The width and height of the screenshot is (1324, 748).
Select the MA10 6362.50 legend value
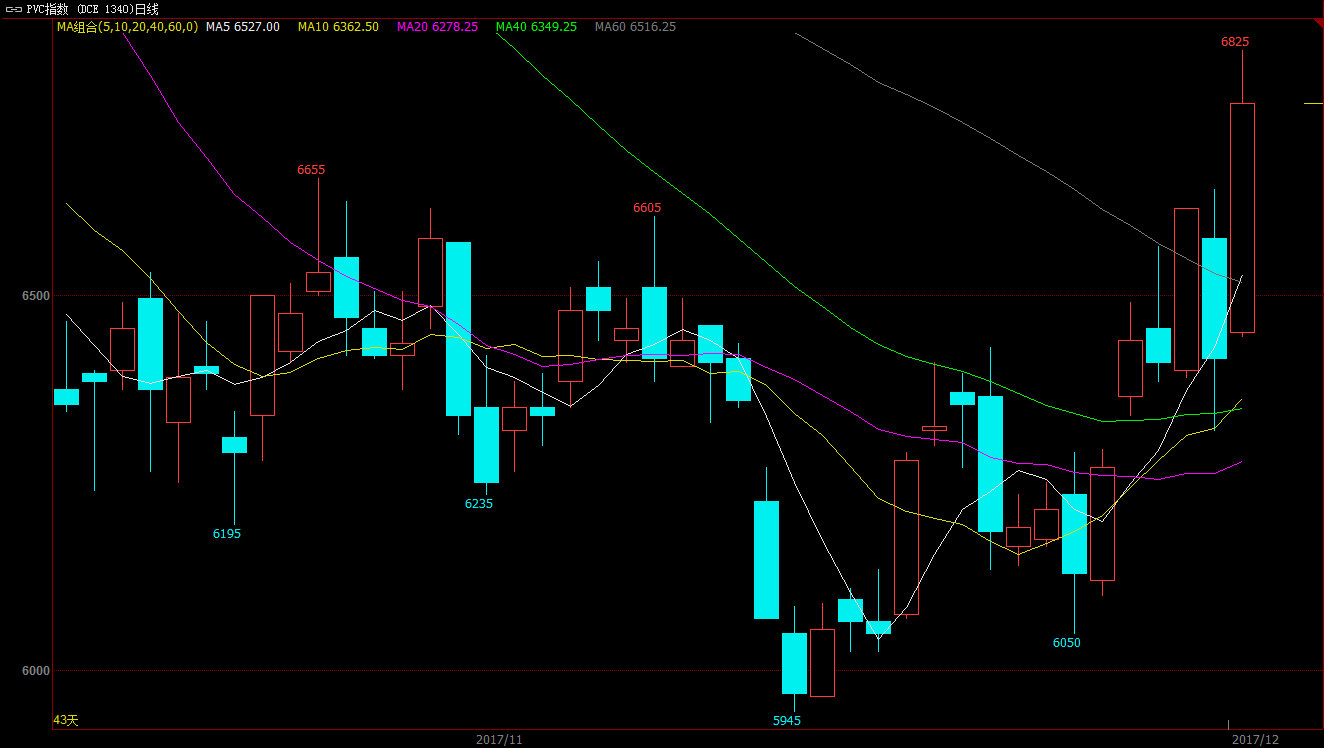[x=338, y=27]
